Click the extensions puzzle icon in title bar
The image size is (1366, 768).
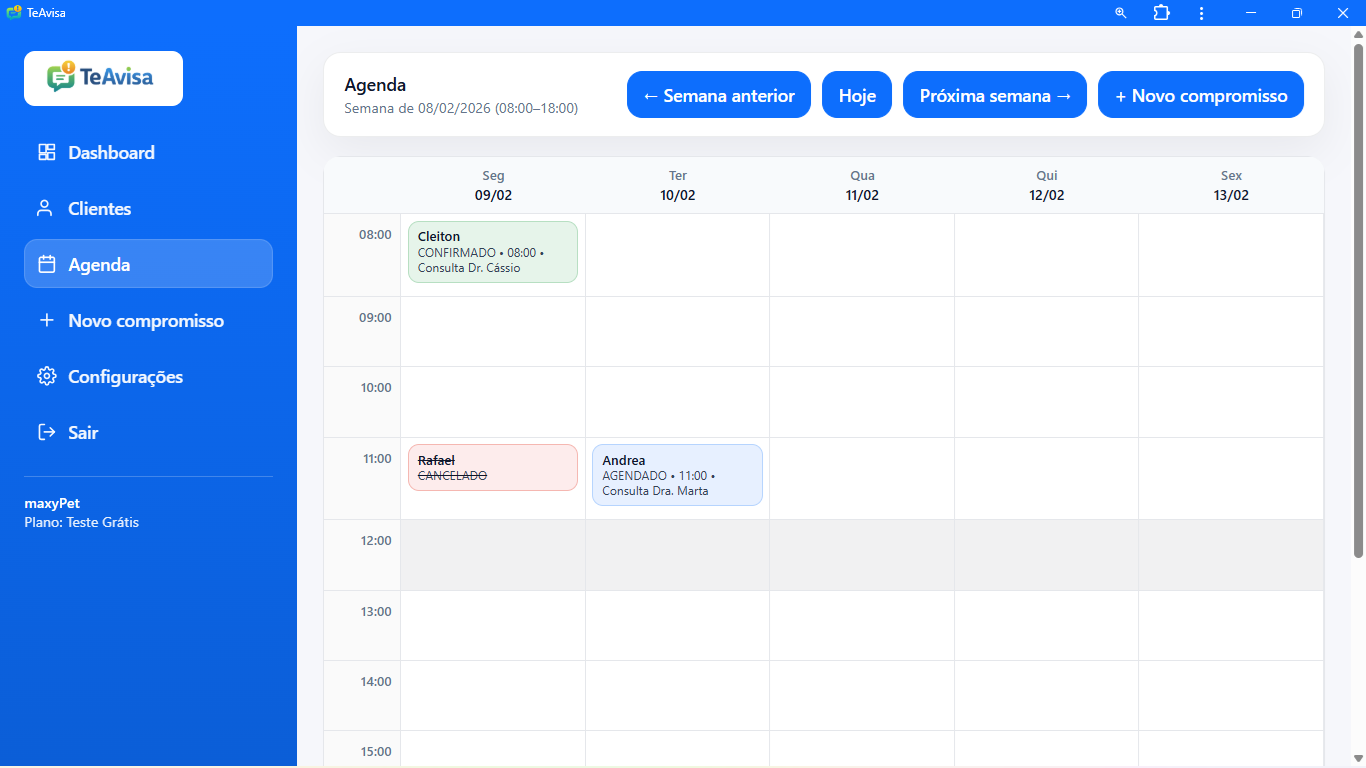click(x=1161, y=13)
